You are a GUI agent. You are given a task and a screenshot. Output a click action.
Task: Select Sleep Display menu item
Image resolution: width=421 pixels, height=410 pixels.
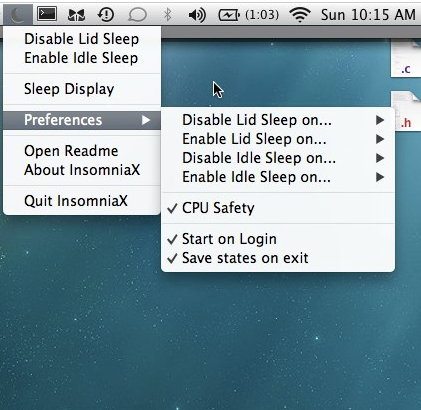click(82, 89)
